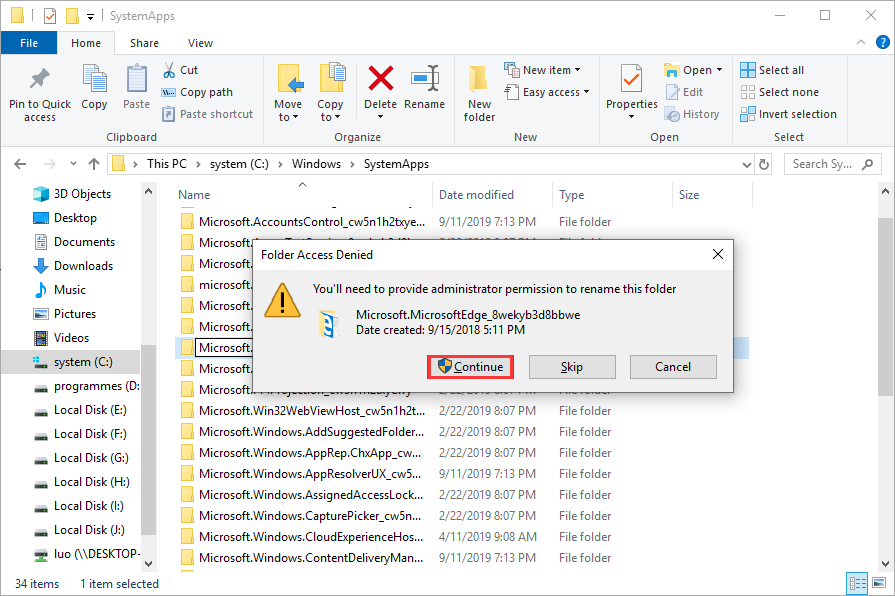Viewport: 895px width, 596px height.
Task: Click system (C:) in the address path
Action: click(239, 164)
